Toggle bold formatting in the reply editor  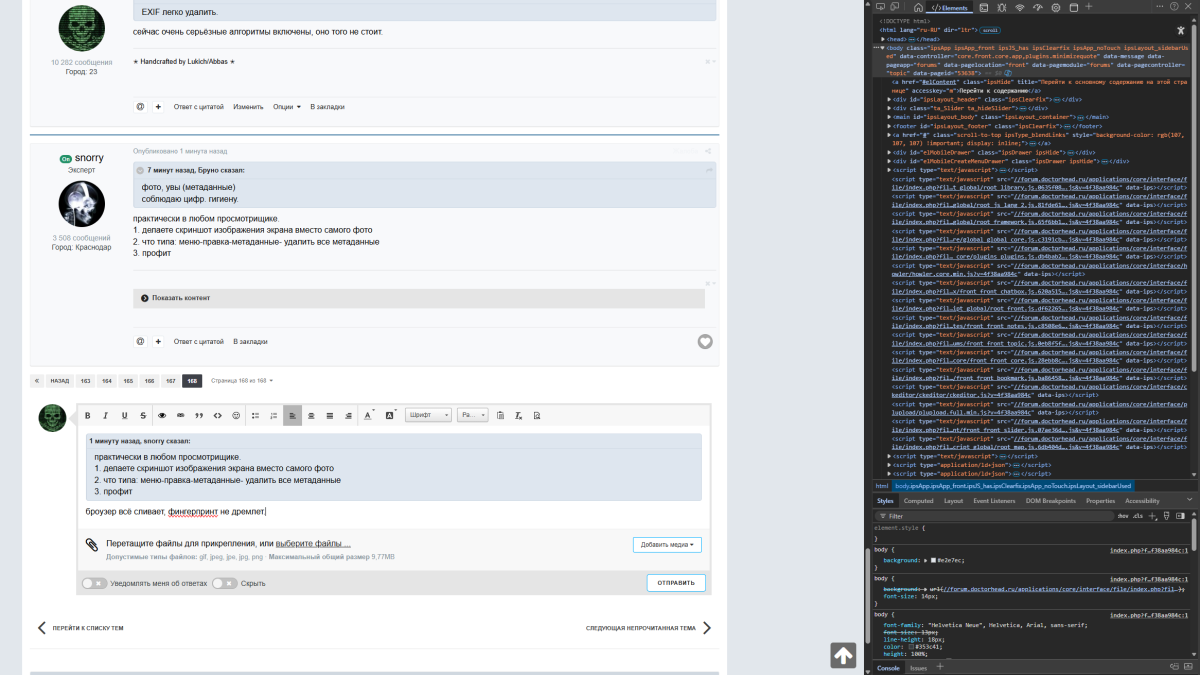pos(87,415)
